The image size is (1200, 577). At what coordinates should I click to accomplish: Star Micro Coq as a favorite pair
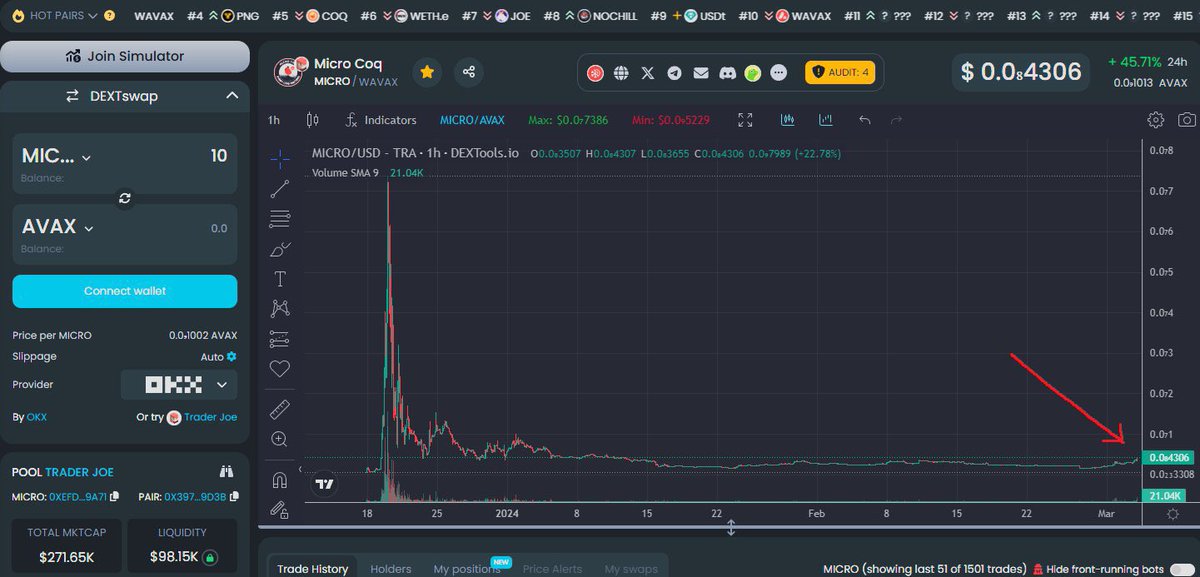(x=428, y=71)
